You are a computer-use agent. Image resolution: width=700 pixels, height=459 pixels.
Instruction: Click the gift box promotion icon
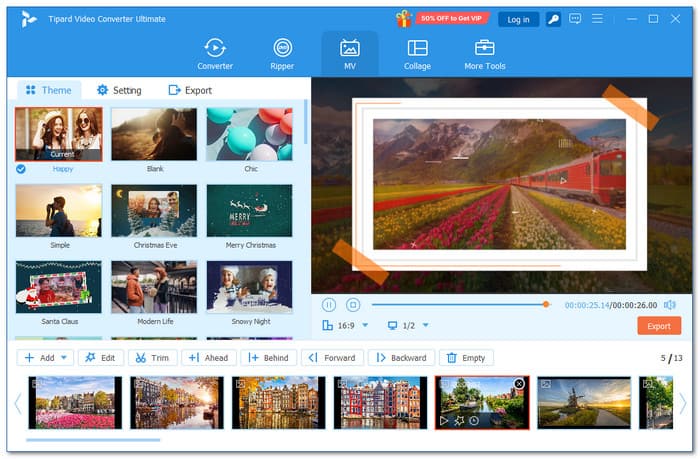click(x=404, y=19)
